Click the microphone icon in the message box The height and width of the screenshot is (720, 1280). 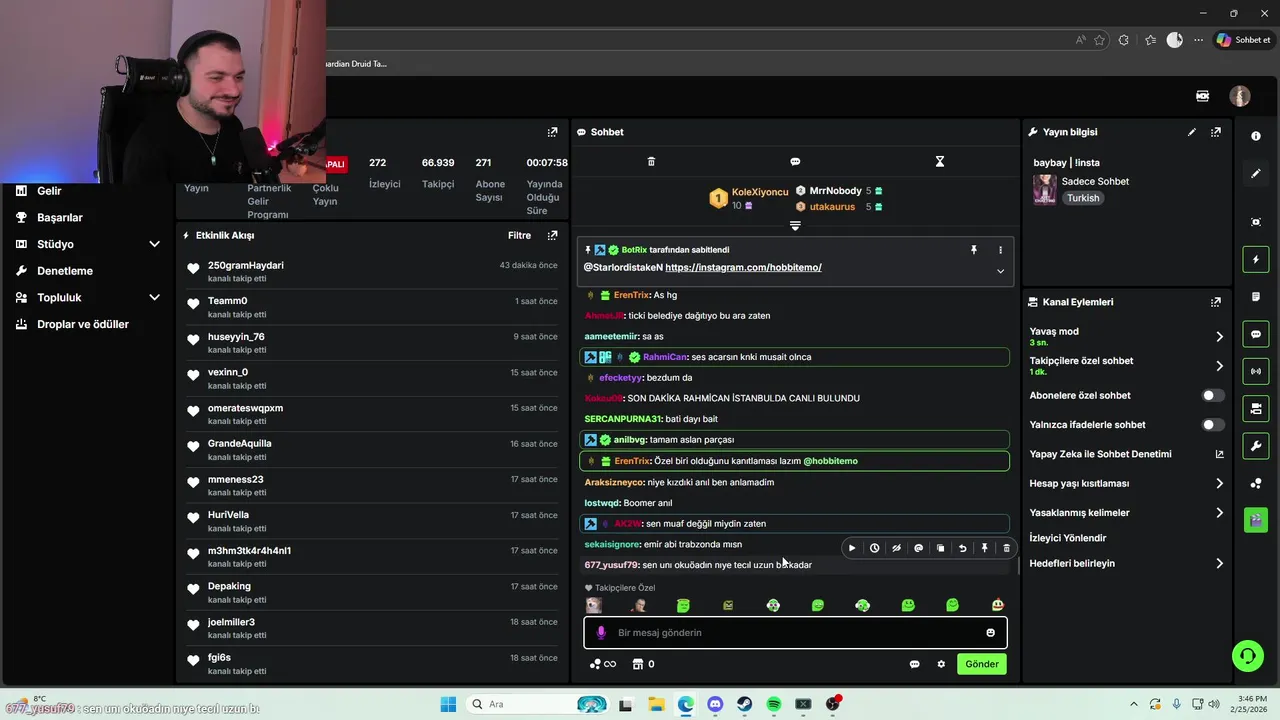coord(601,633)
